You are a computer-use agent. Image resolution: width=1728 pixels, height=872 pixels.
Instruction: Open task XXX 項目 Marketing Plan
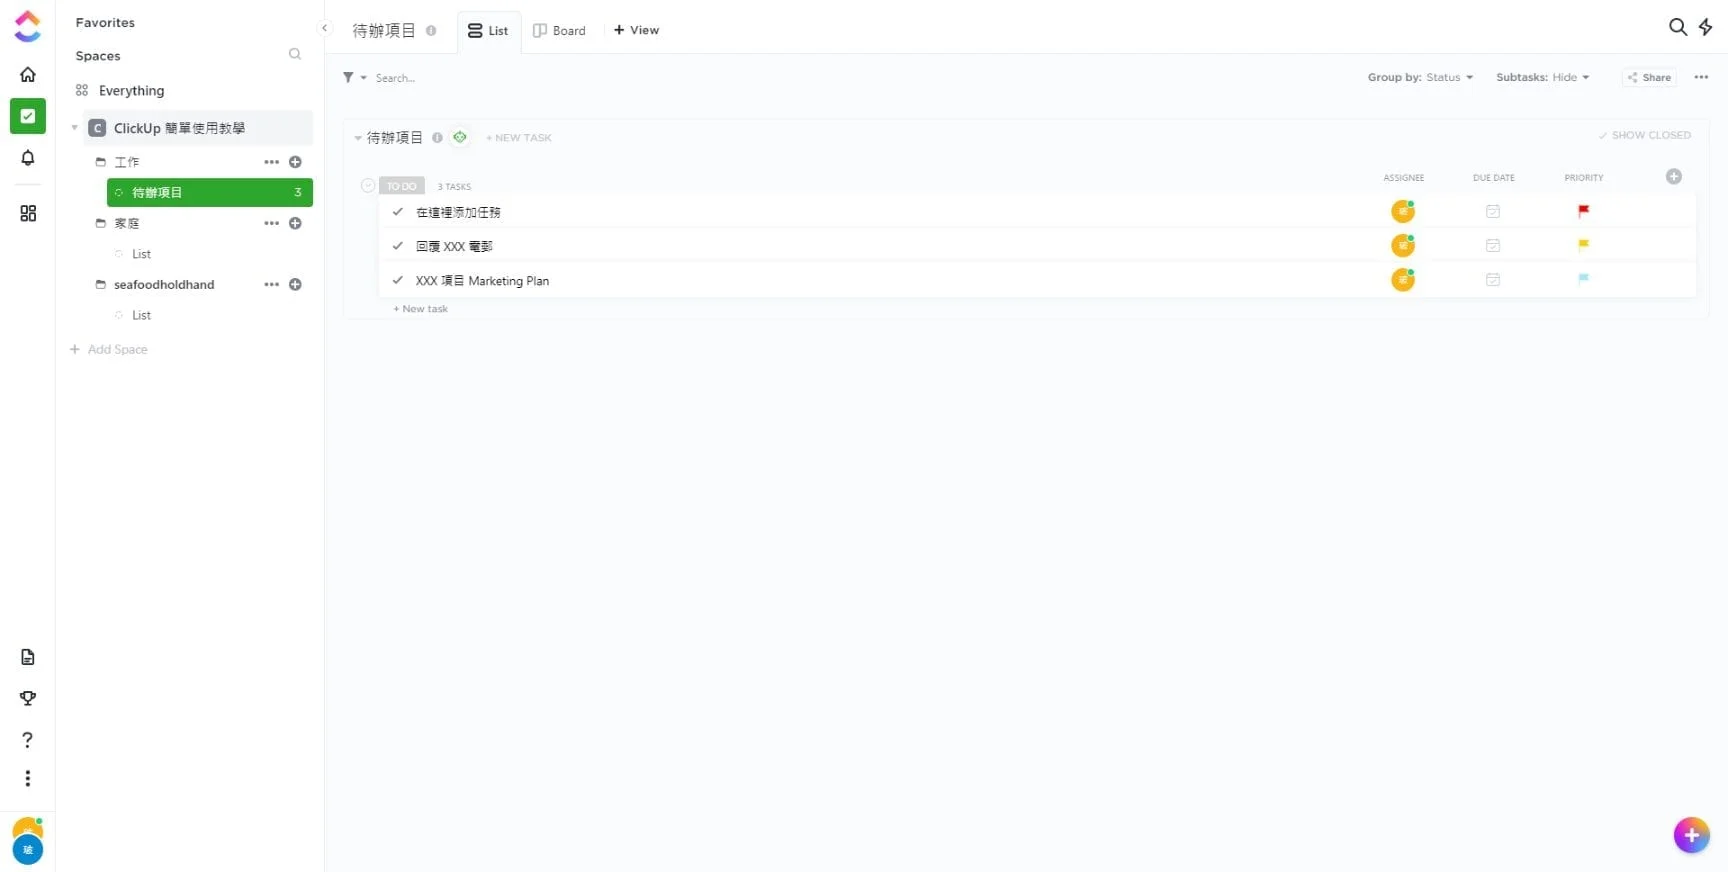[x=482, y=281]
